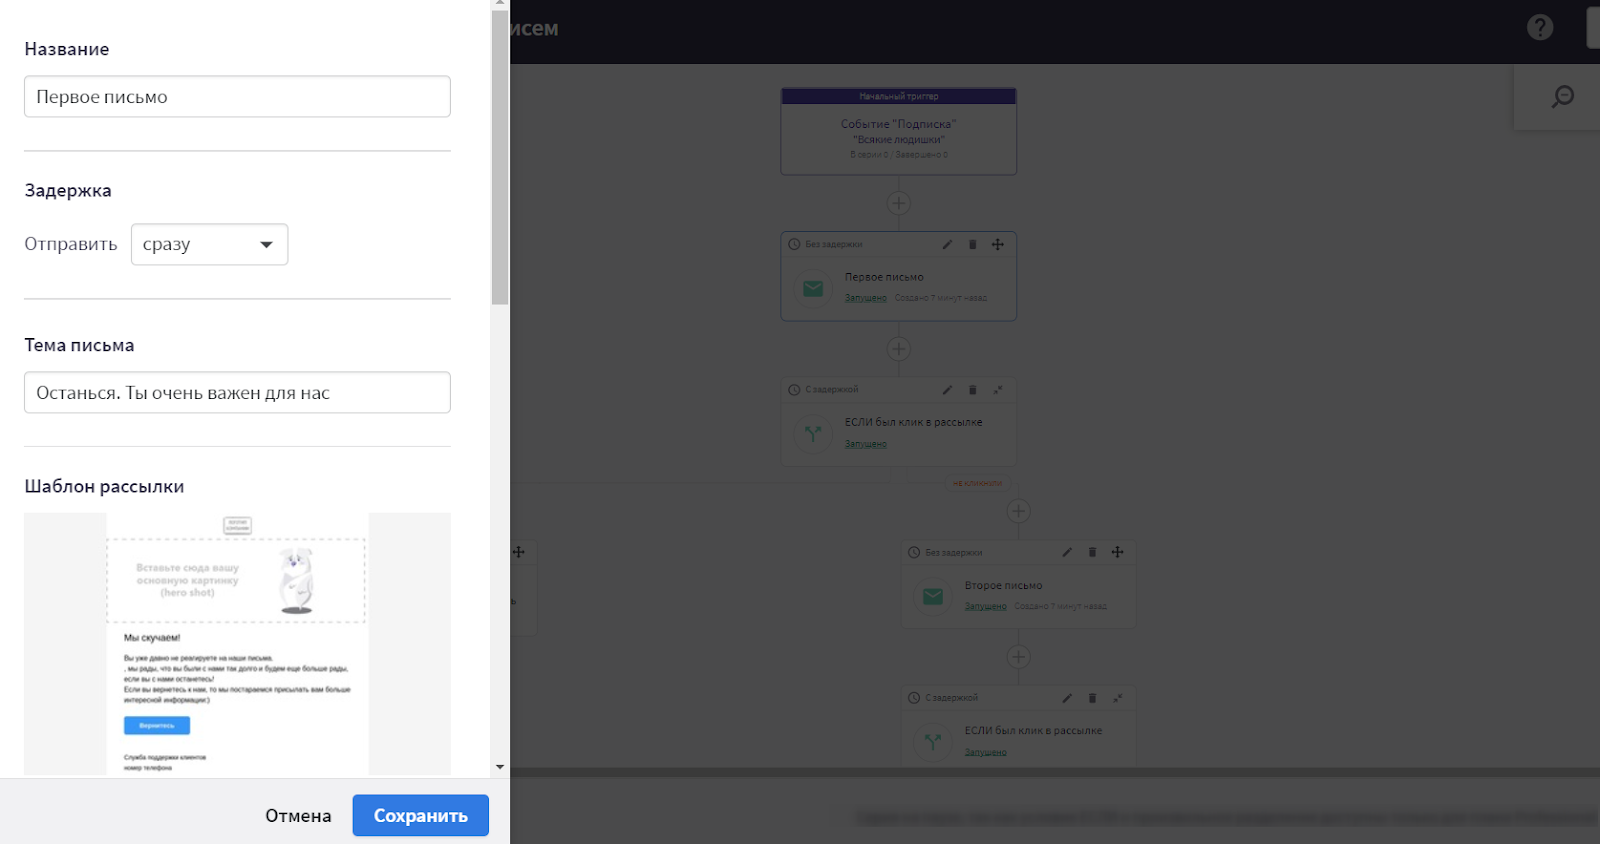The image size is (1600, 844).
Task: Click the Тема письма subject field
Action: point(237,393)
